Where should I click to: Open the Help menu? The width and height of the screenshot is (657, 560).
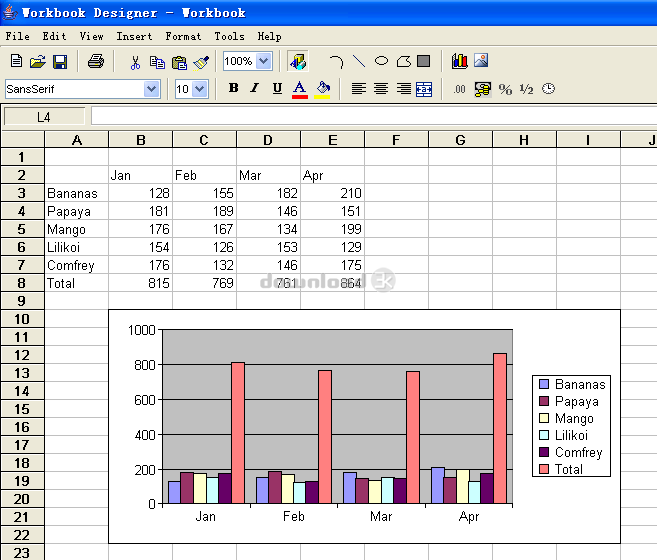pos(269,36)
